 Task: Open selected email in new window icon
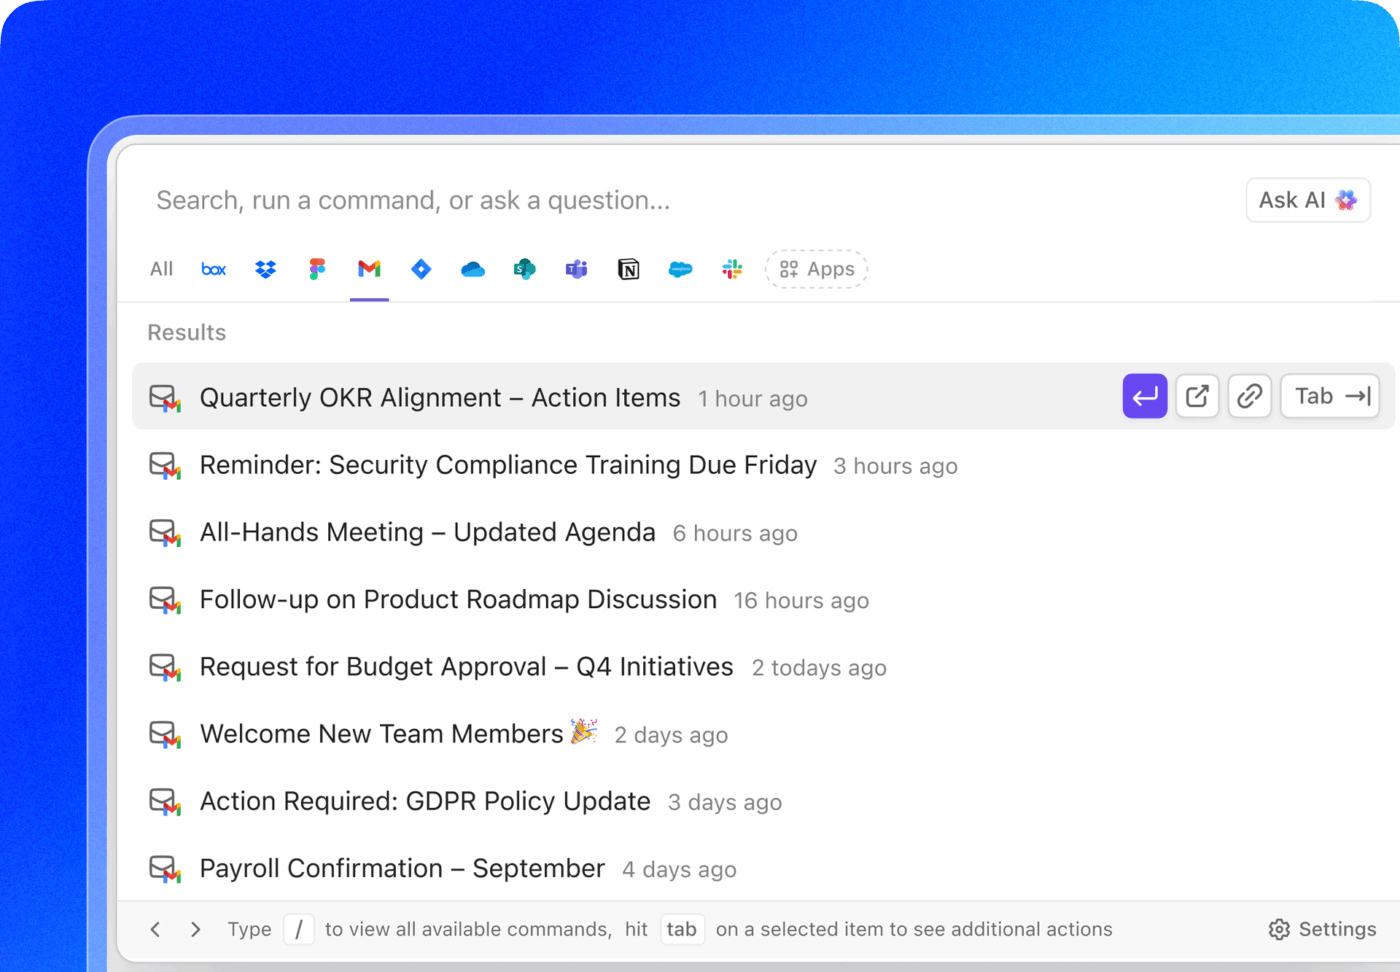coord(1197,396)
